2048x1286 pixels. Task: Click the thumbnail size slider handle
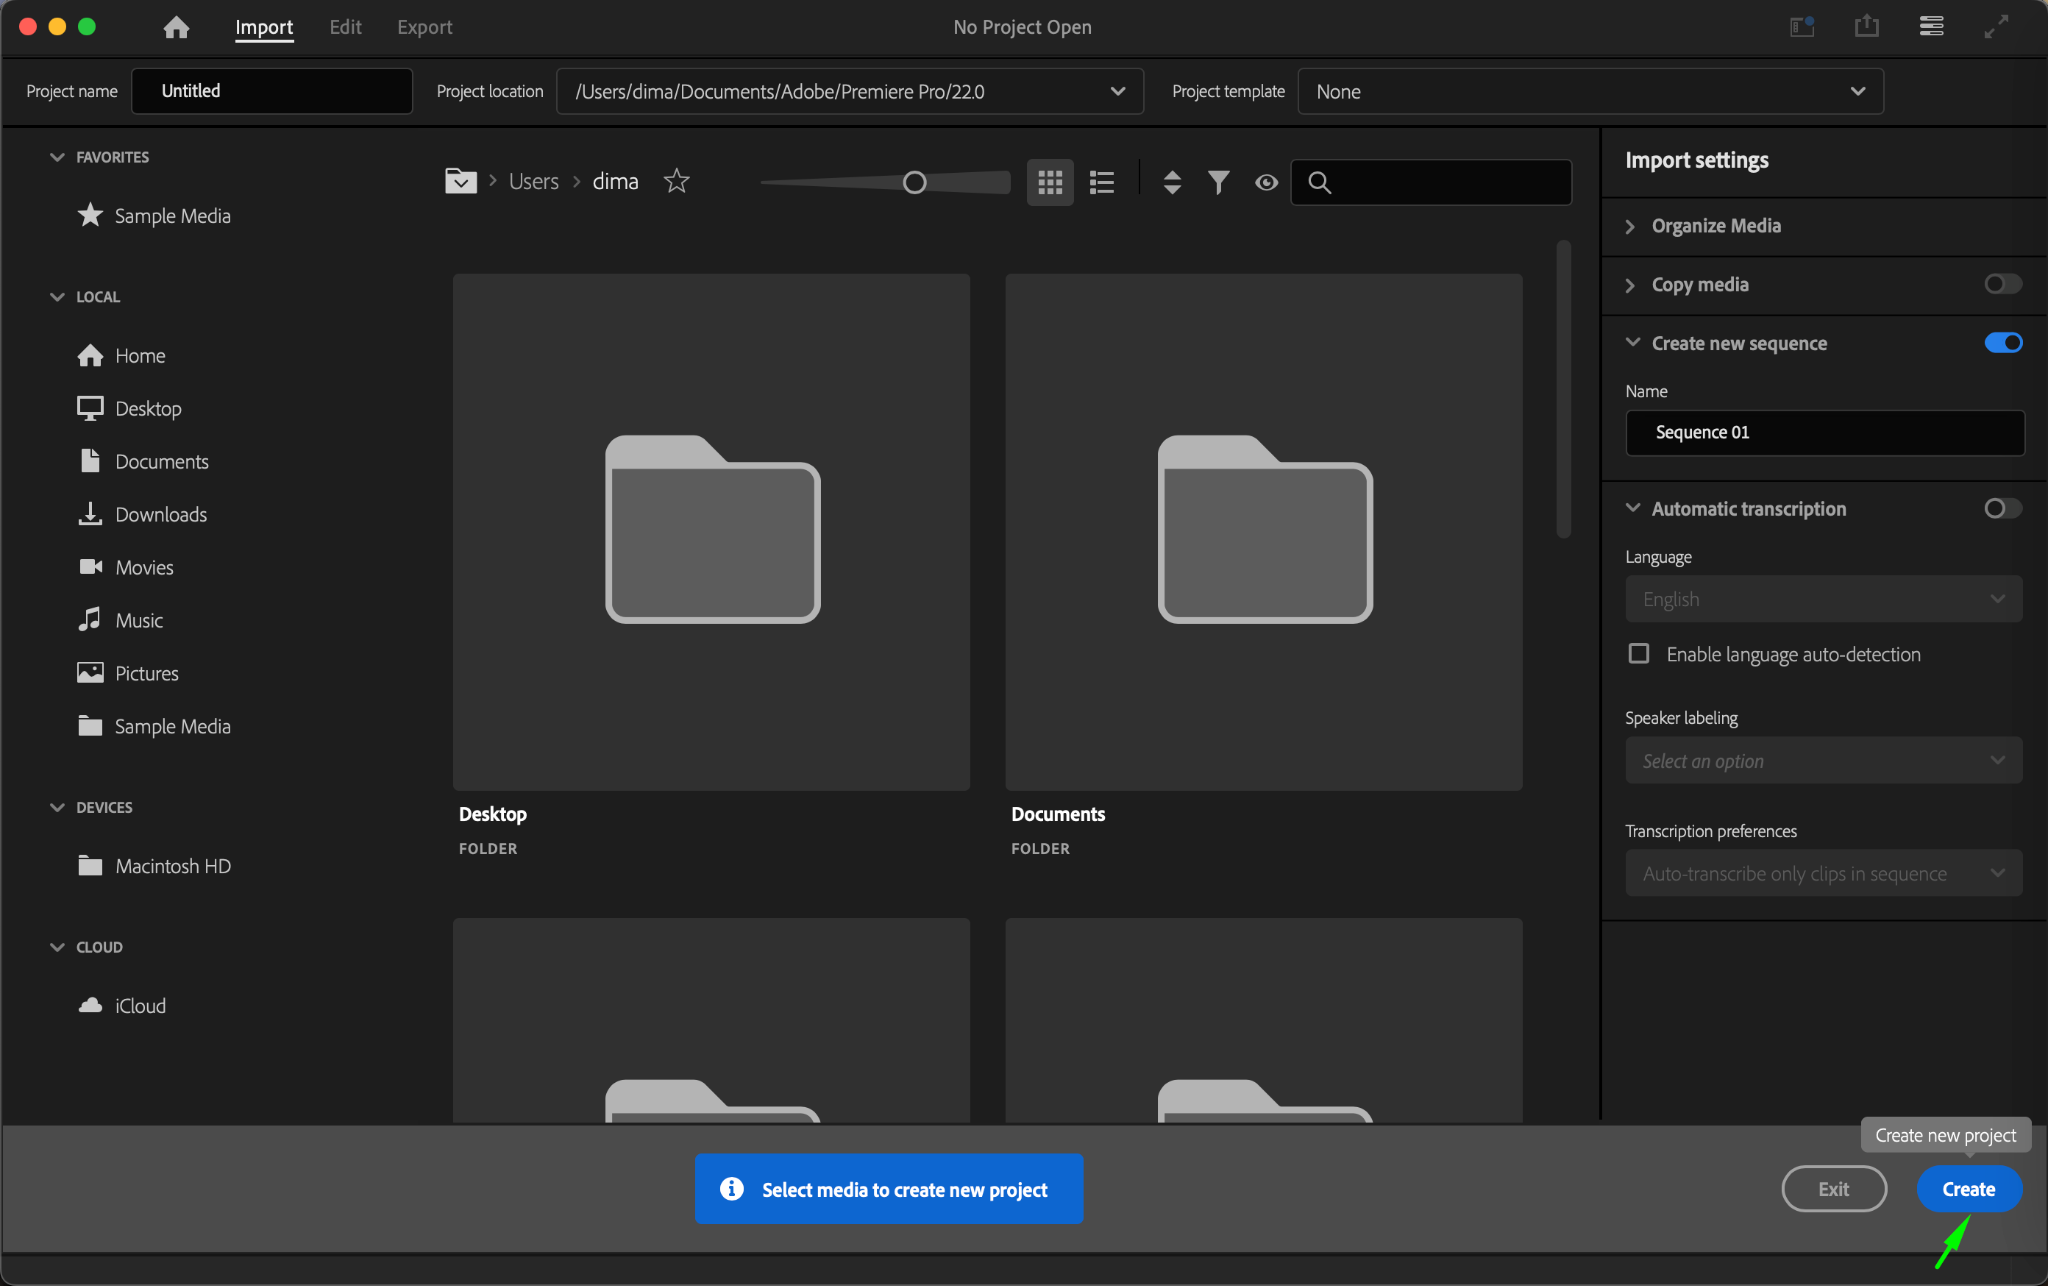click(914, 182)
